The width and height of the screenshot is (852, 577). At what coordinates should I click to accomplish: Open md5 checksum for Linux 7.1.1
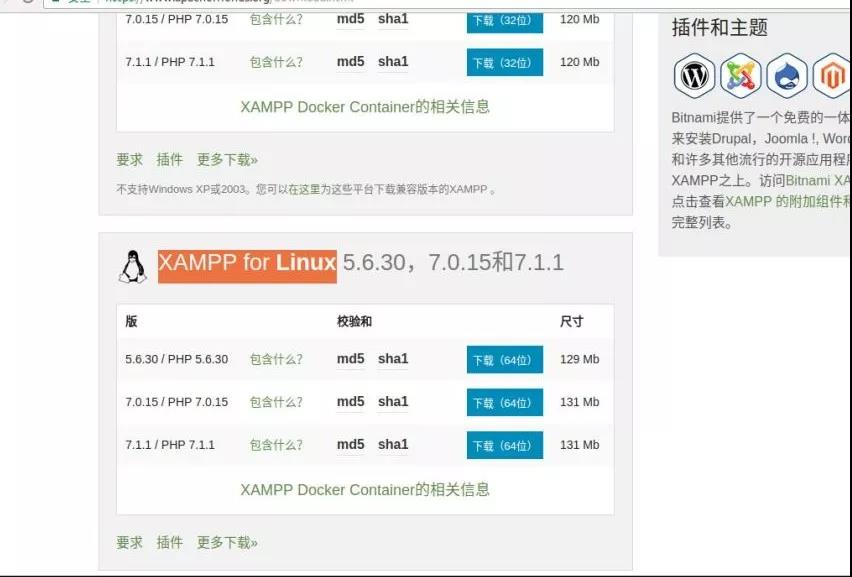350,444
